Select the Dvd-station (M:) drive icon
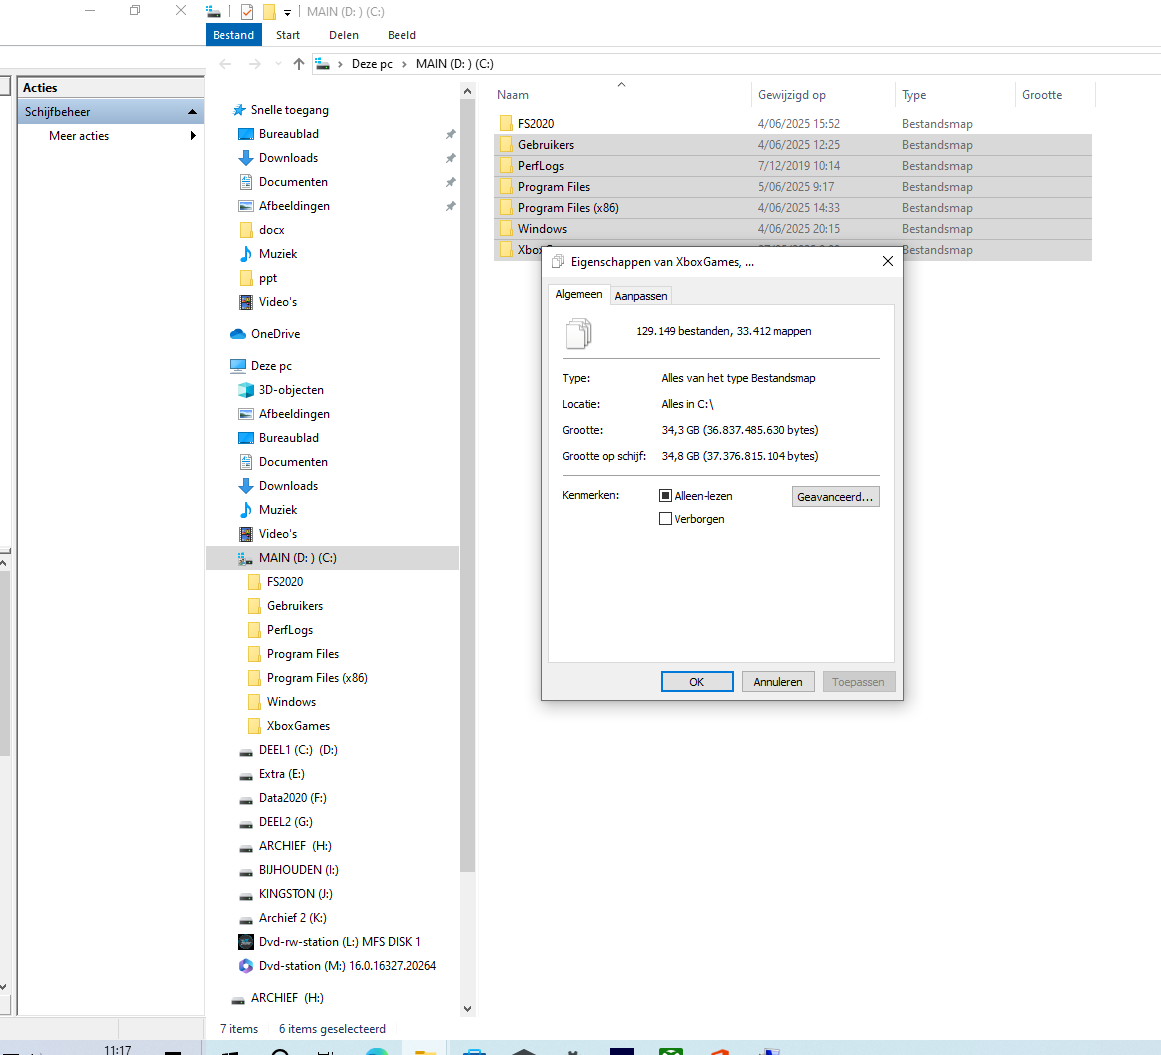Screen dimensions: 1161x1055 (x=246, y=966)
